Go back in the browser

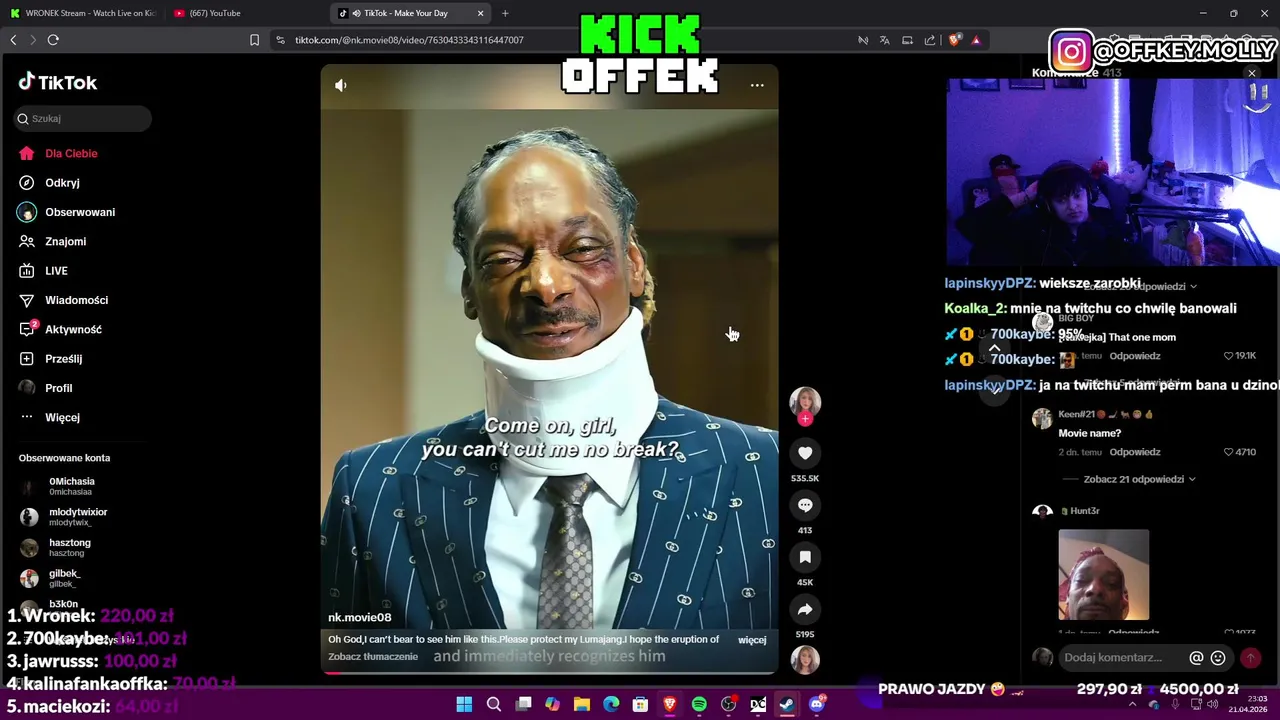pos(13,40)
